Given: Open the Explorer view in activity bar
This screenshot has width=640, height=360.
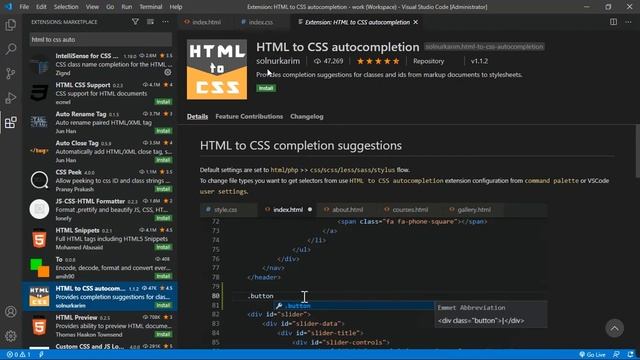Looking at the screenshot, I should [11, 25].
